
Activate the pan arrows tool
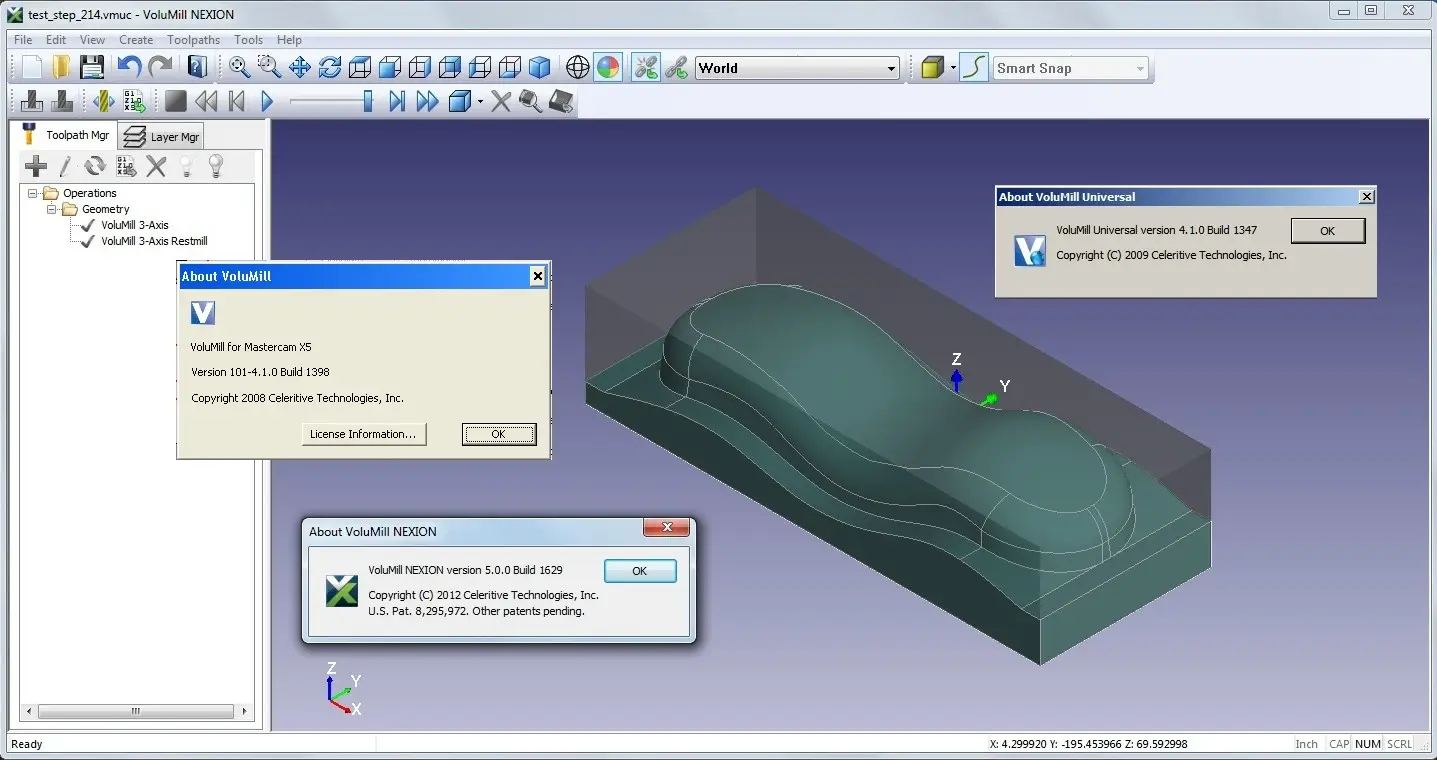[299, 67]
